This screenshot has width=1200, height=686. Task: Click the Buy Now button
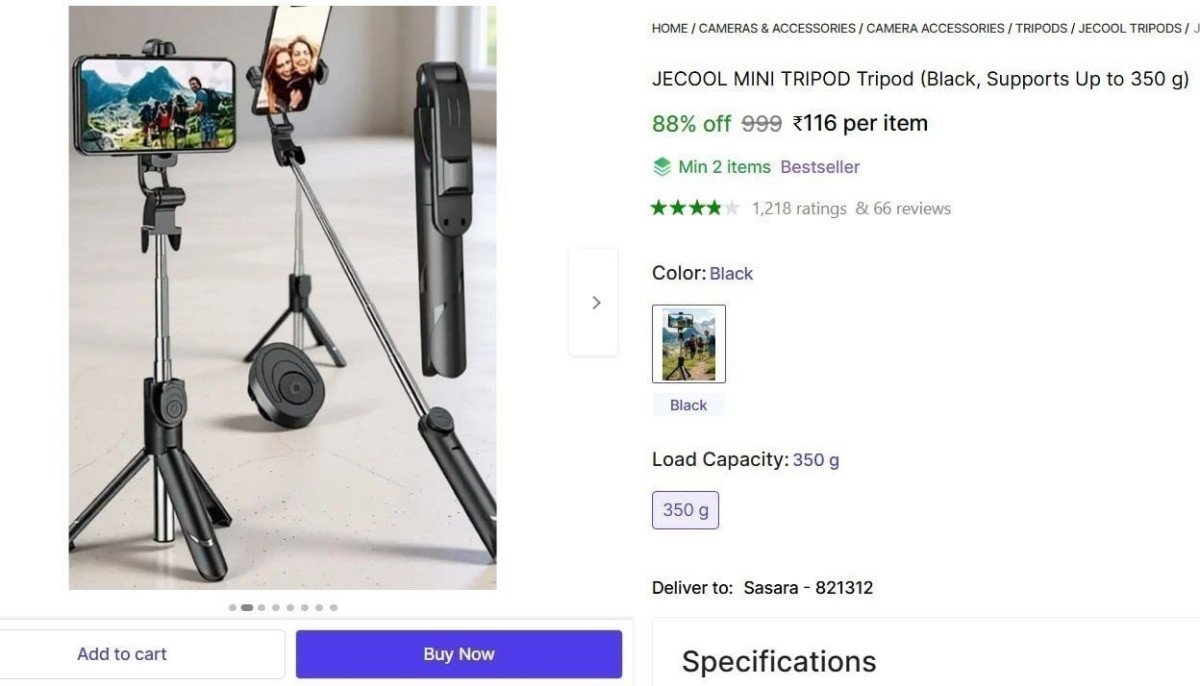(x=458, y=653)
